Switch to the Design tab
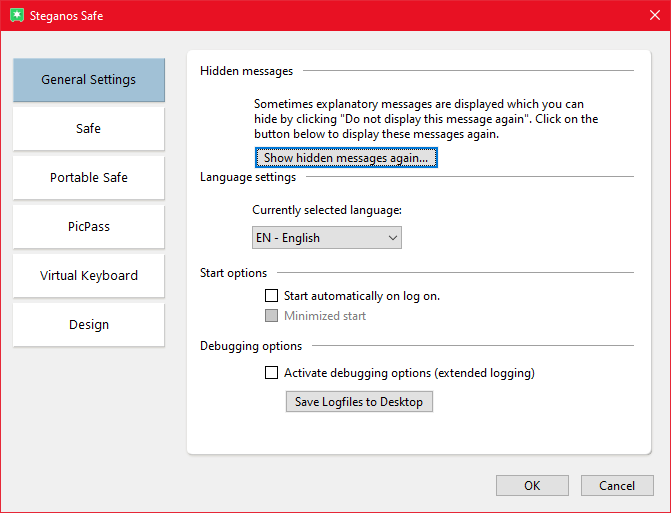The width and height of the screenshot is (671, 513). pos(89,325)
